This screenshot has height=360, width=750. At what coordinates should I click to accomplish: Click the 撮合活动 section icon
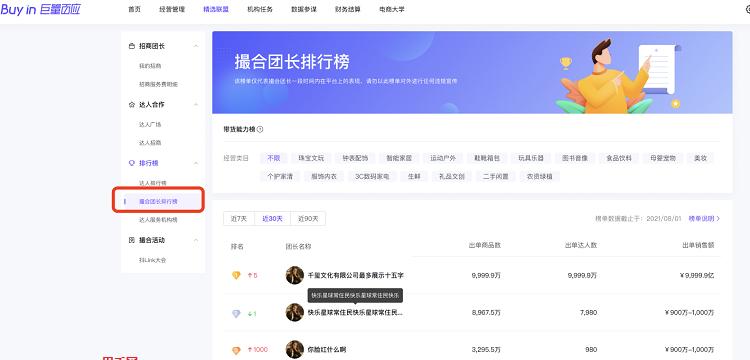coord(132,240)
